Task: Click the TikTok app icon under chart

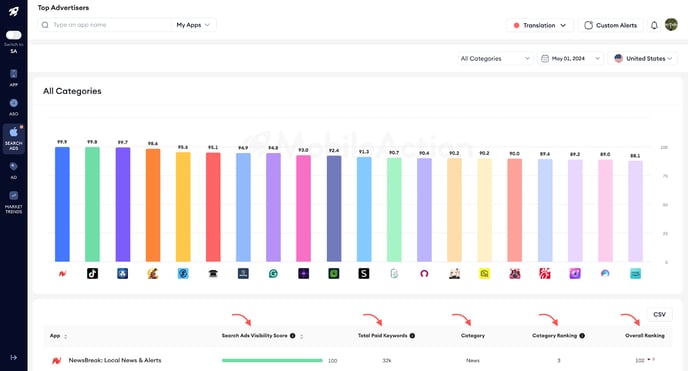Action: 92,274
